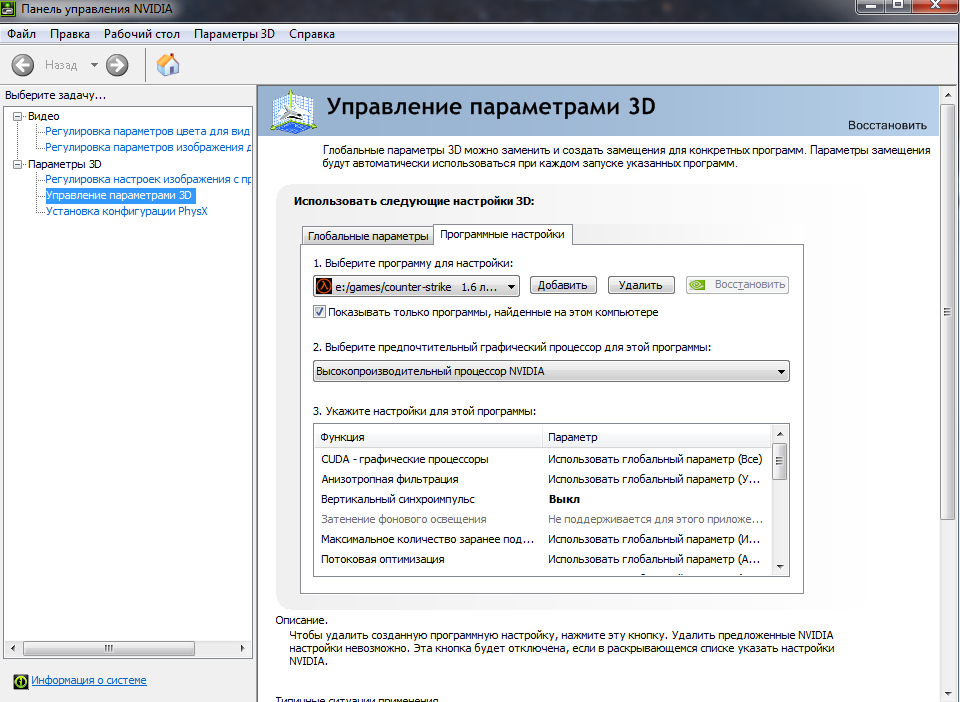Click the Параметр column header
Screen dimensions: 960x702
pyautogui.click(x=656, y=437)
